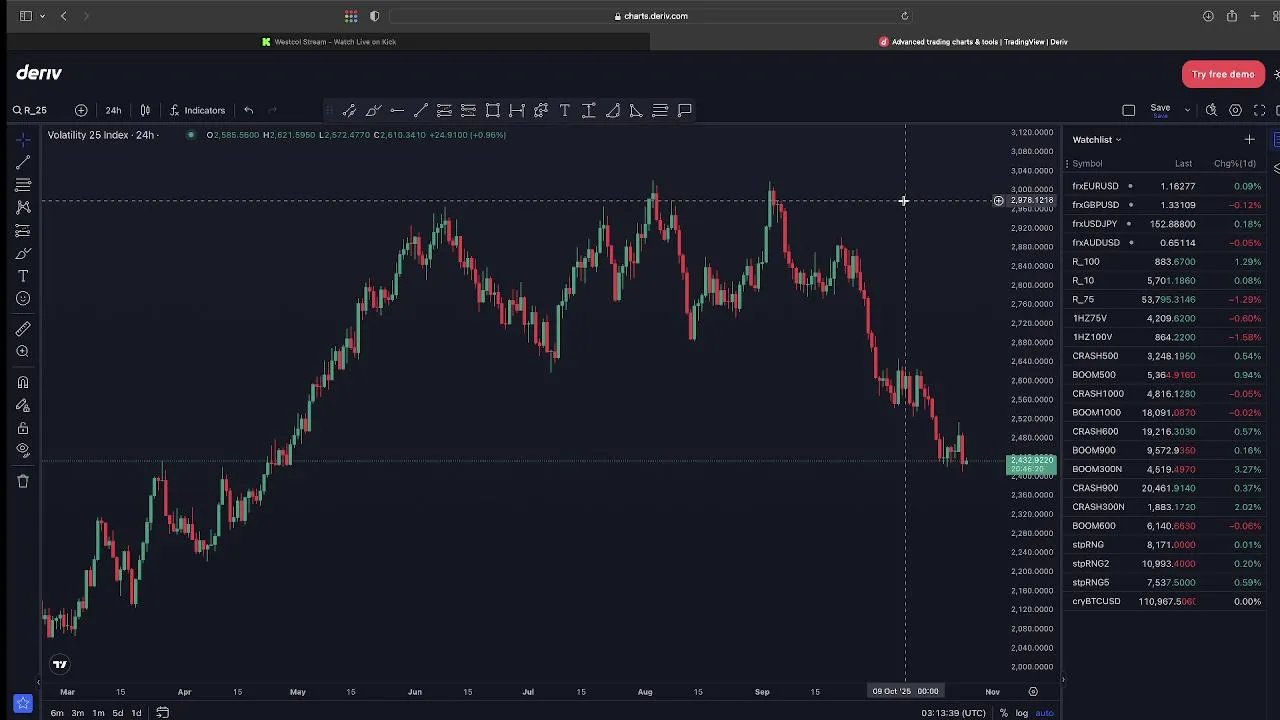The height and width of the screenshot is (720, 1280).
Task: Click the trash remove drawings icon
Action: click(x=23, y=481)
